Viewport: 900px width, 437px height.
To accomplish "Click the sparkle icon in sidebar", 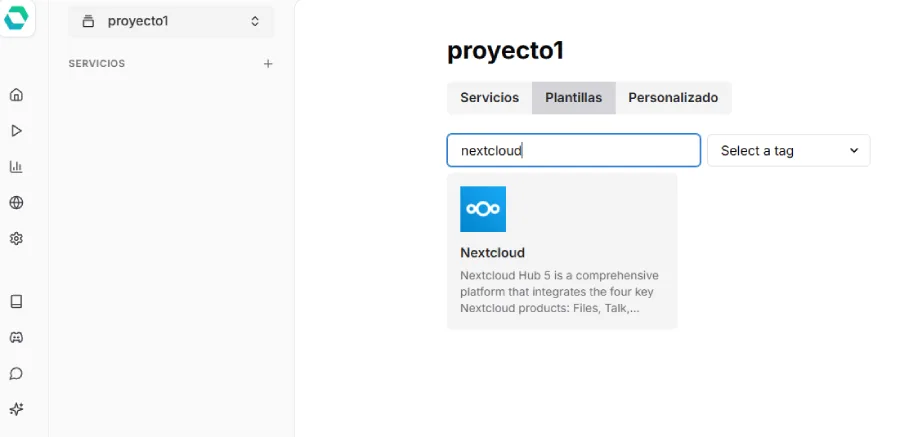I will tap(16, 409).
